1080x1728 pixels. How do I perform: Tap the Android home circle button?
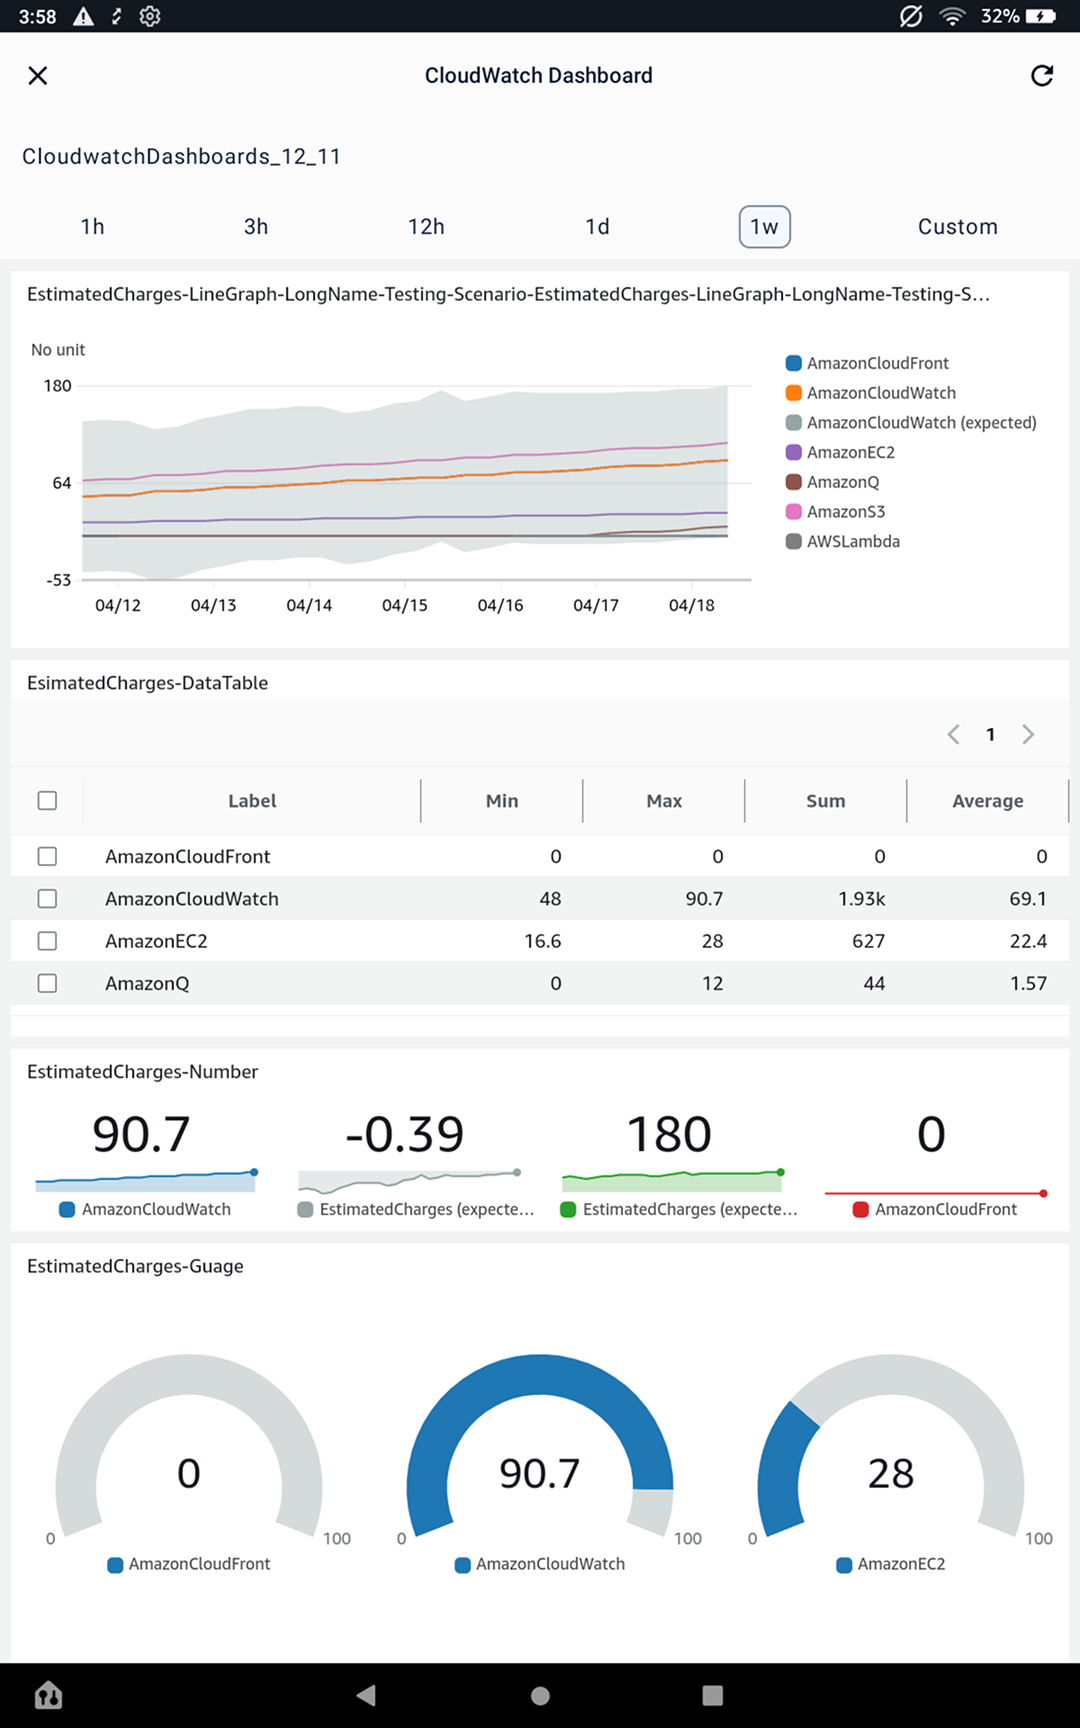[540, 1695]
